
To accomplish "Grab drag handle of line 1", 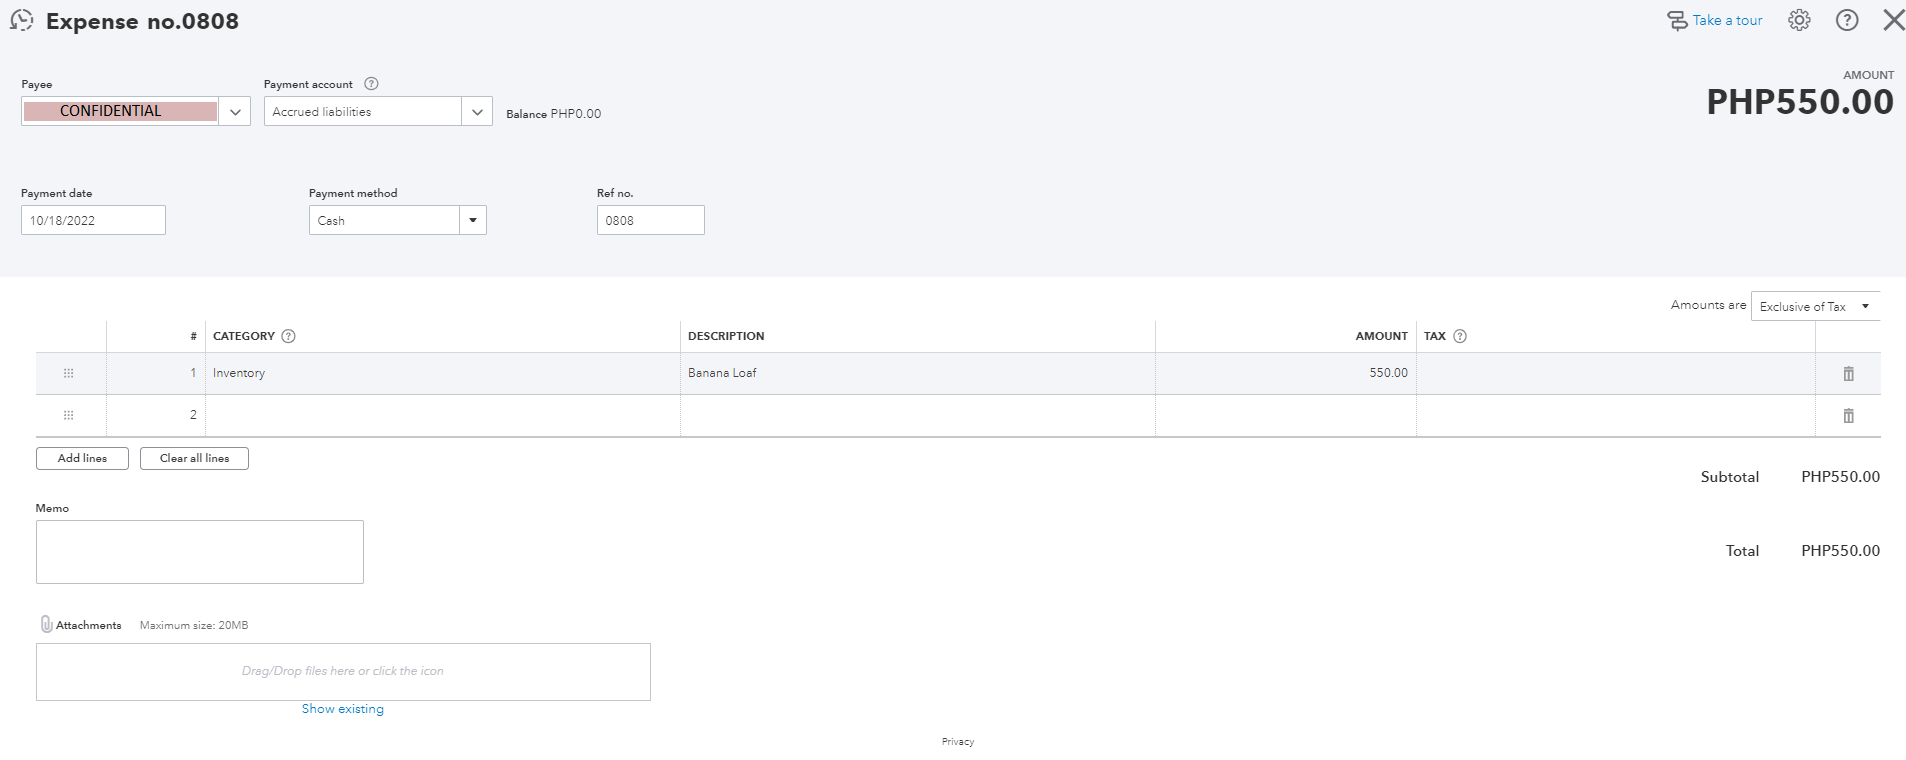I will pyautogui.click(x=69, y=373).
